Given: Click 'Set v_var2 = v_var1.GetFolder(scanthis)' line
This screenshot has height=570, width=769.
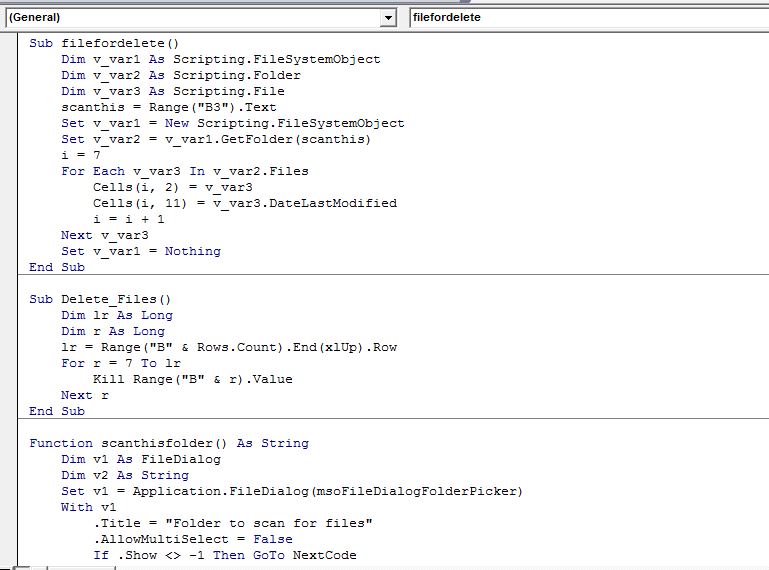Looking at the screenshot, I should [216, 139].
